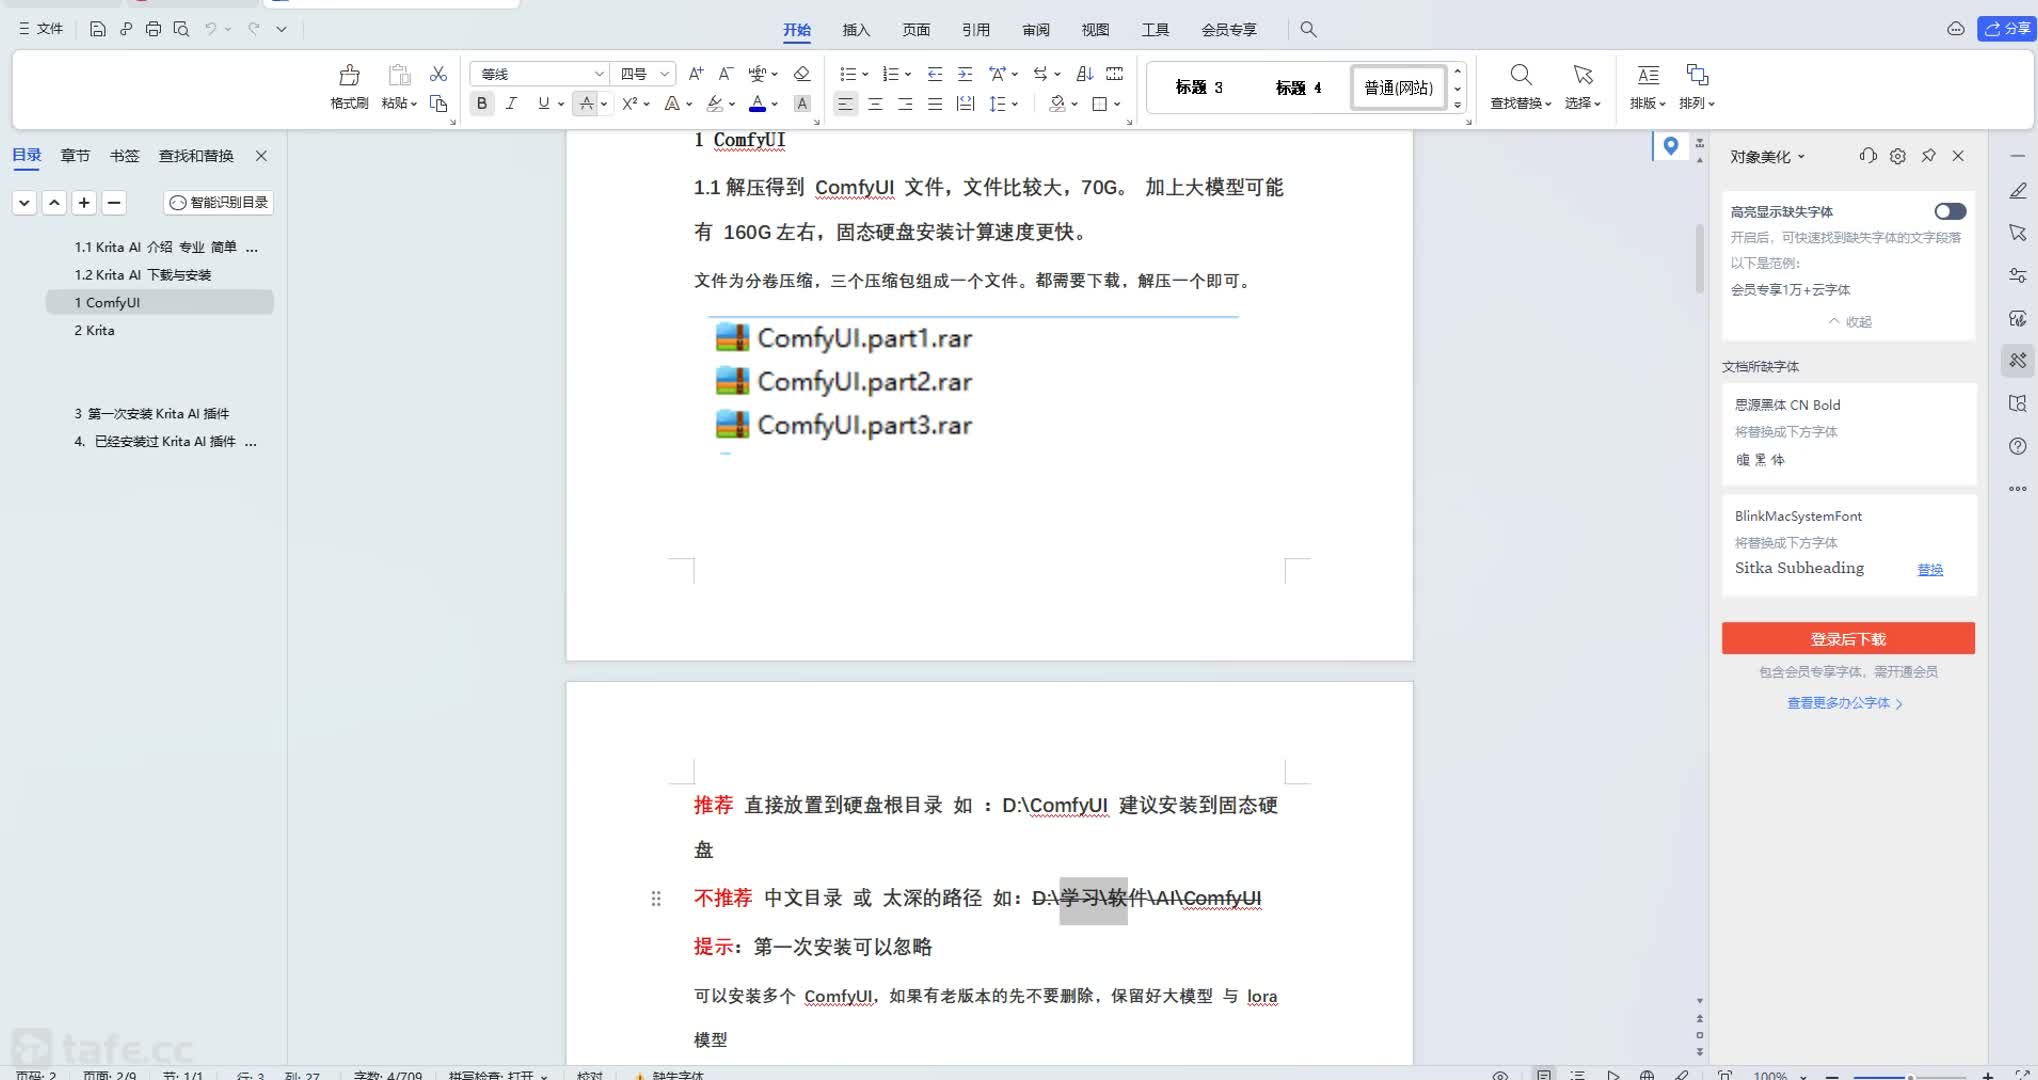The width and height of the screenshot is (2038, 1080).
Task: Cut selection with the scissors icon
Action: (x=438, y=74)
